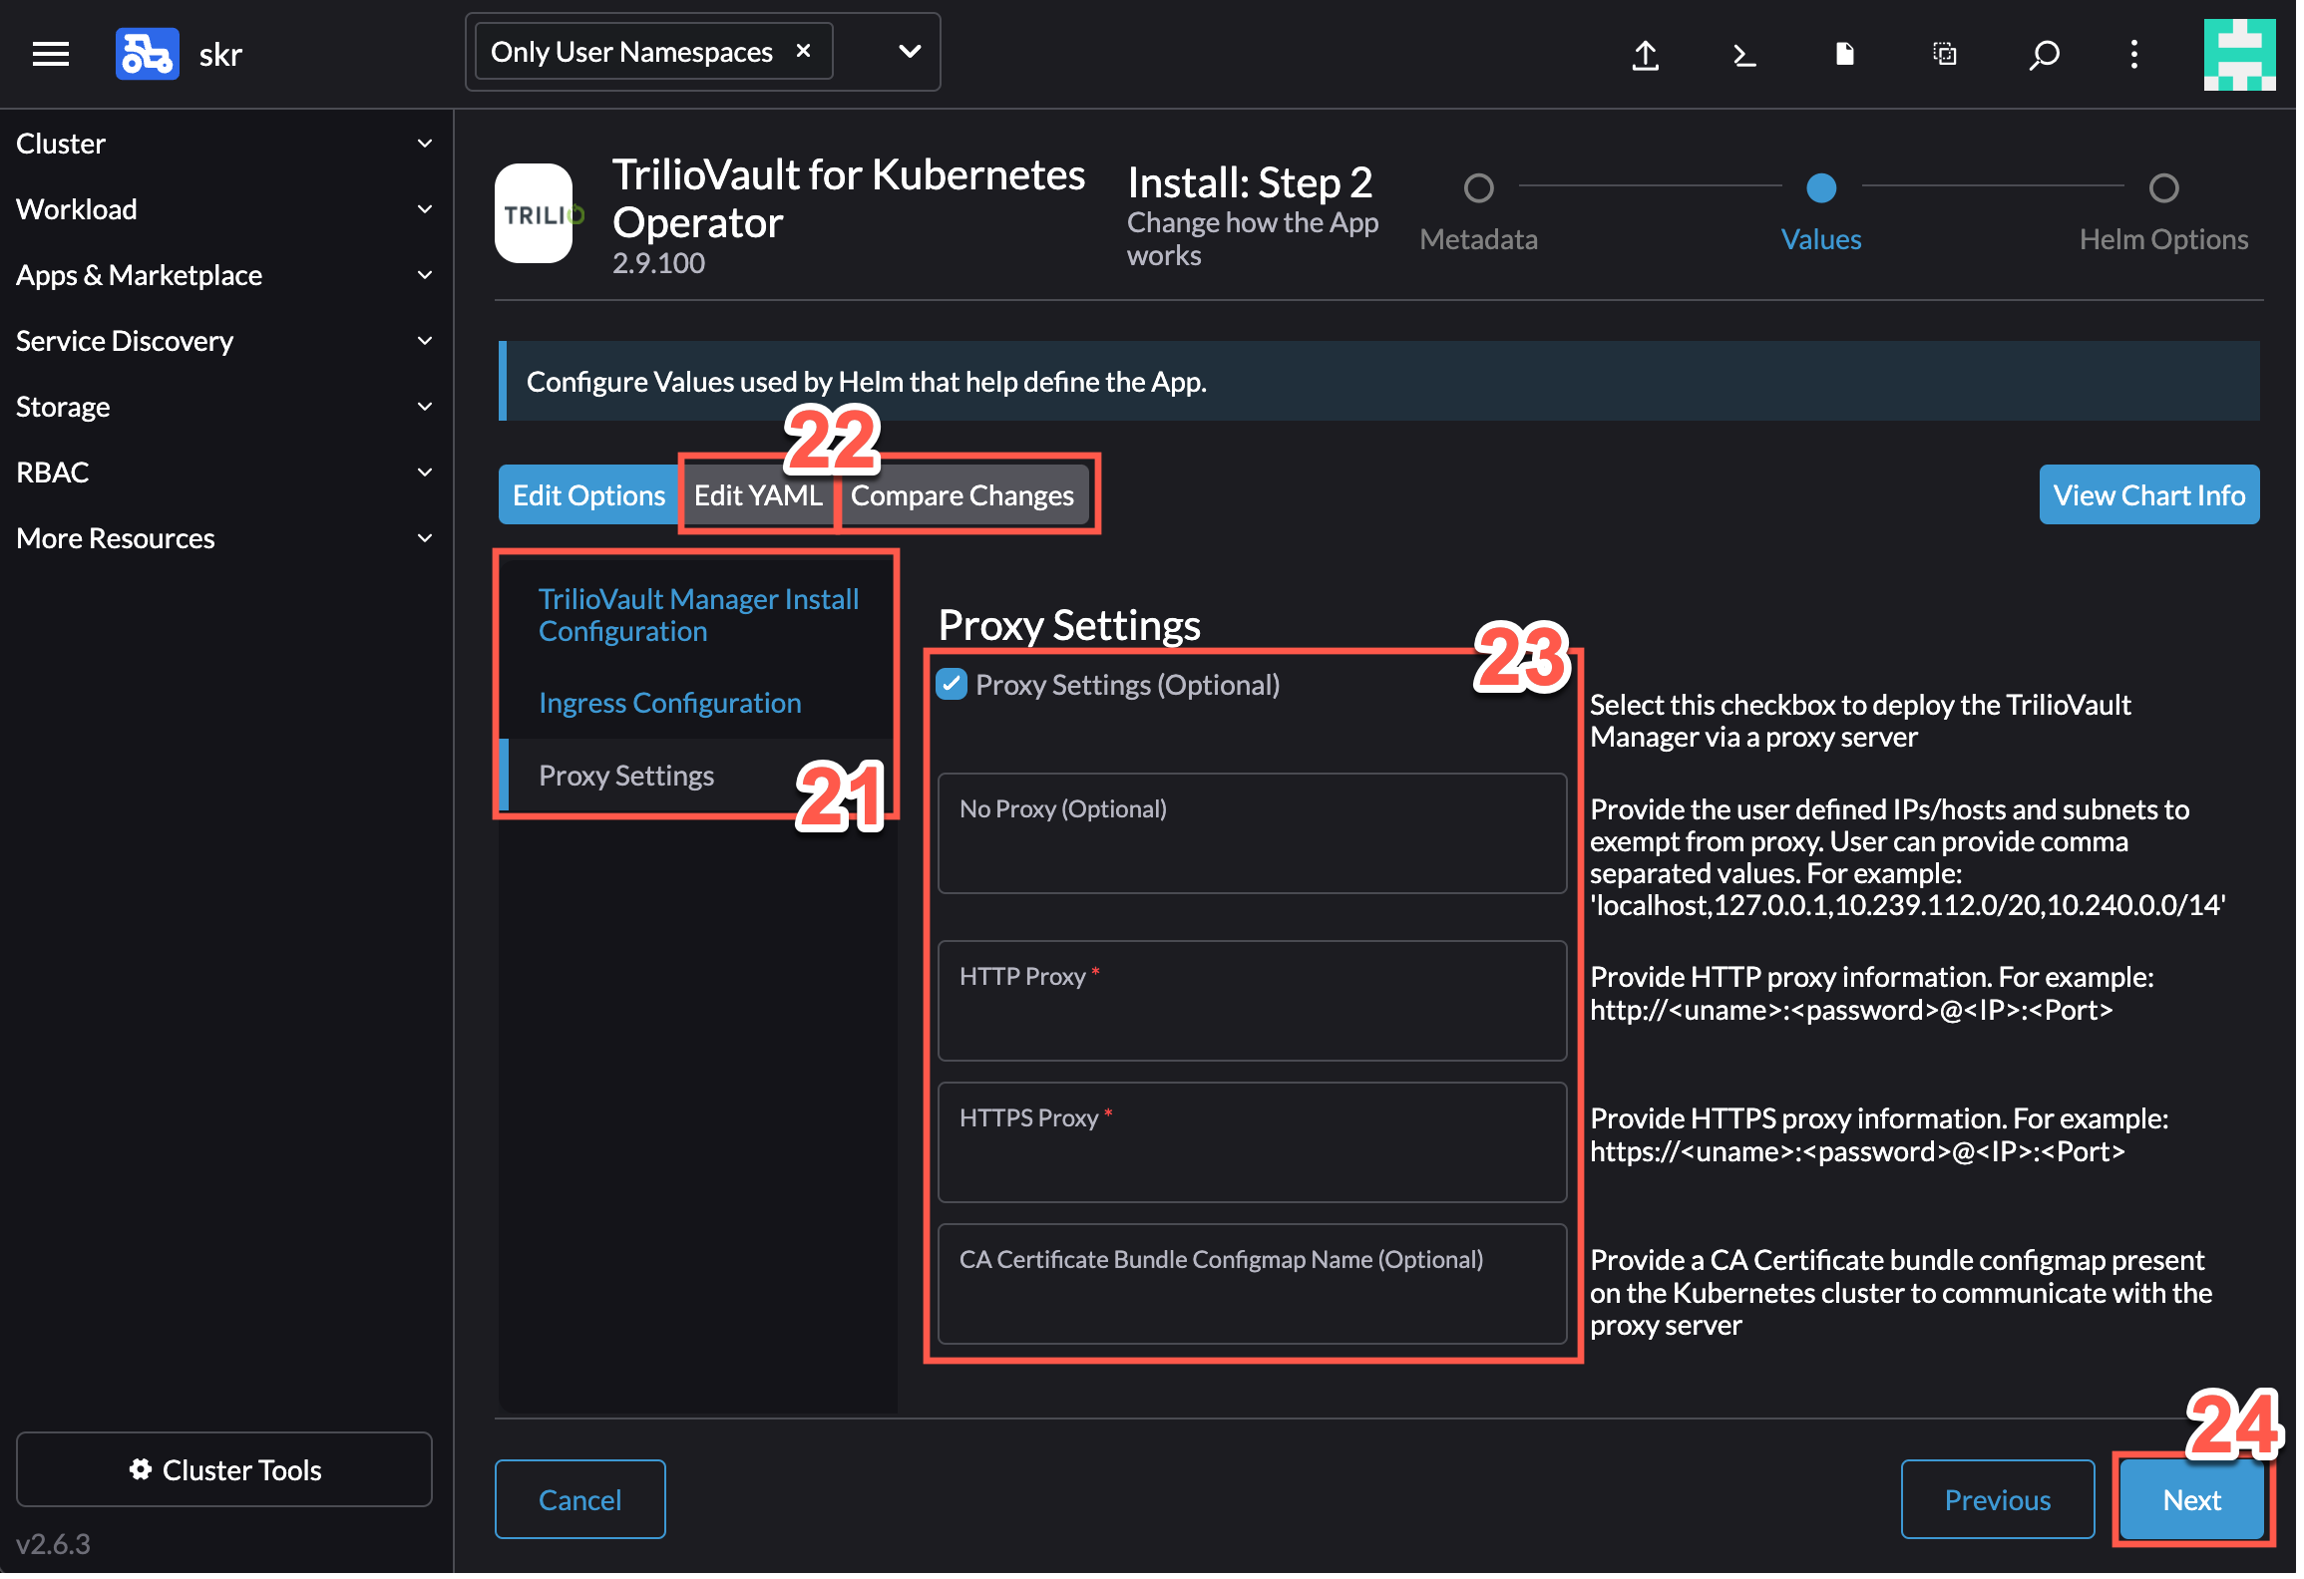
Task: Select the Metadata step circle
Action: click(1478, 188)
